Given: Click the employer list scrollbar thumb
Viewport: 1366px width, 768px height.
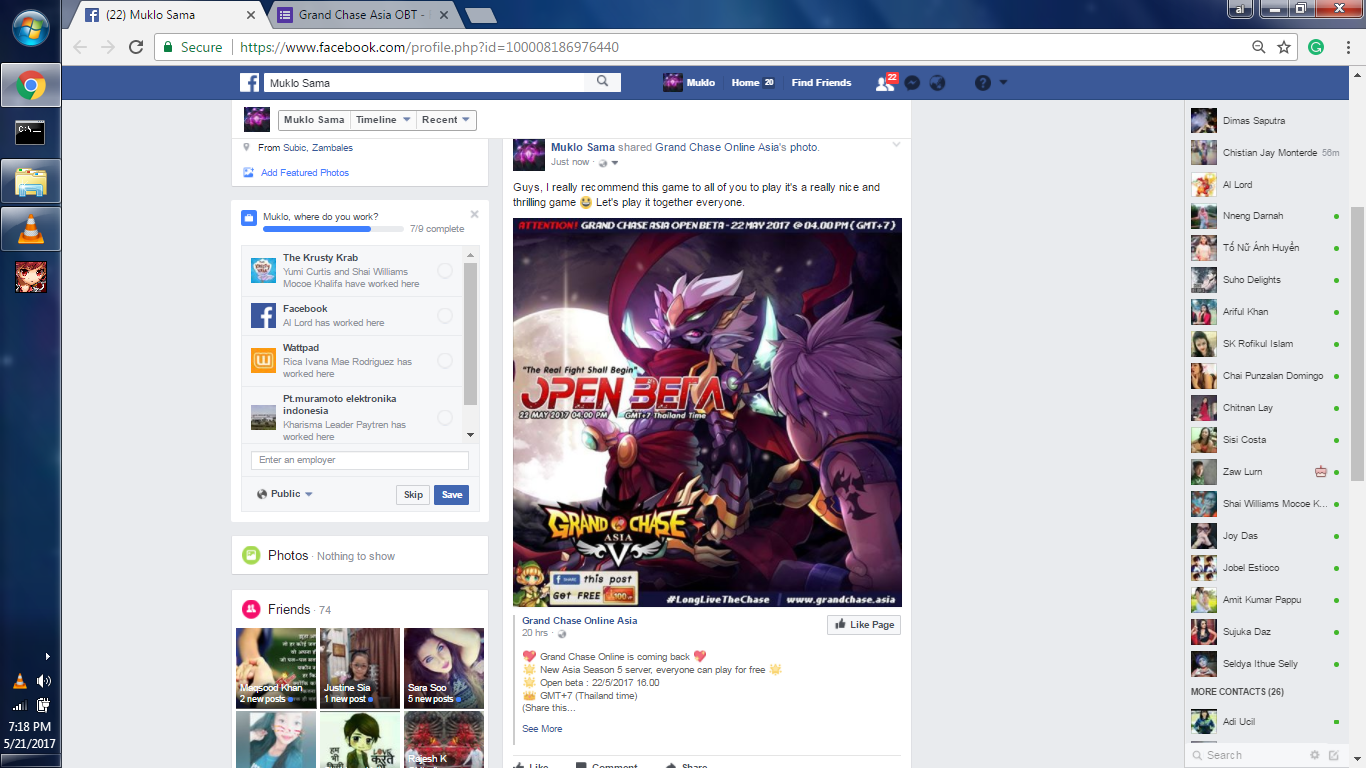Looking at the screenshot, I should 471,333.
